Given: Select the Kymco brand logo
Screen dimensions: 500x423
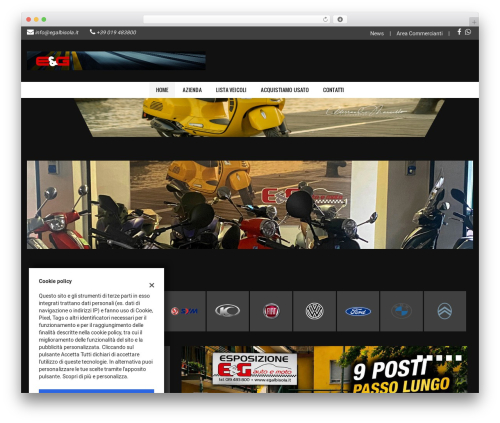Looking at the screenshot, I should coord(227,311).
